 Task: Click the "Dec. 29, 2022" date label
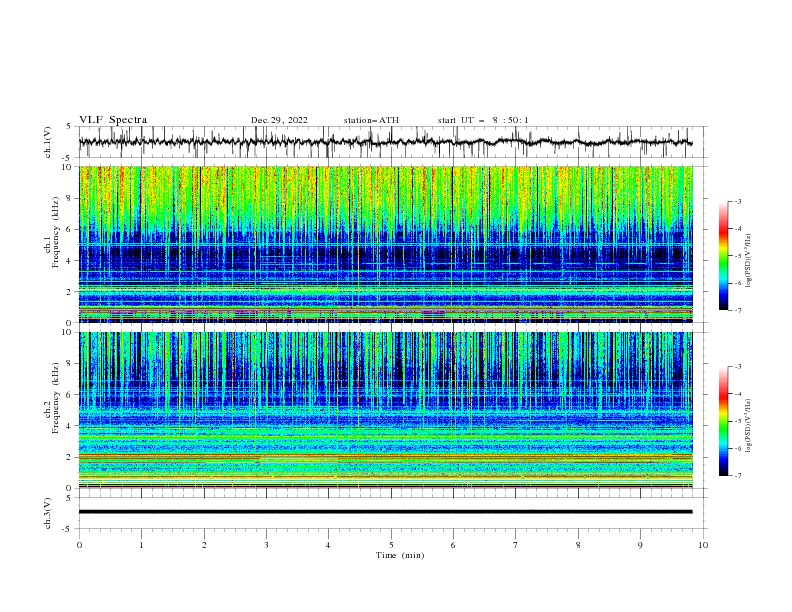[279, 120]
